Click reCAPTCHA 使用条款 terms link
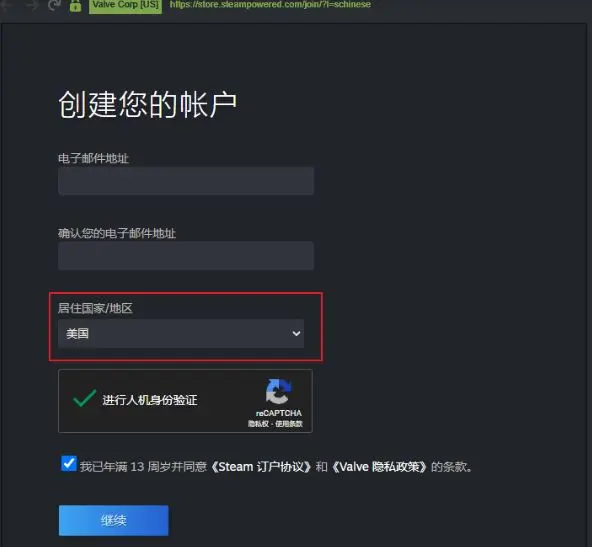Viewport: 592px width, 547px height. pyautogui.click(x=289, y=424)
